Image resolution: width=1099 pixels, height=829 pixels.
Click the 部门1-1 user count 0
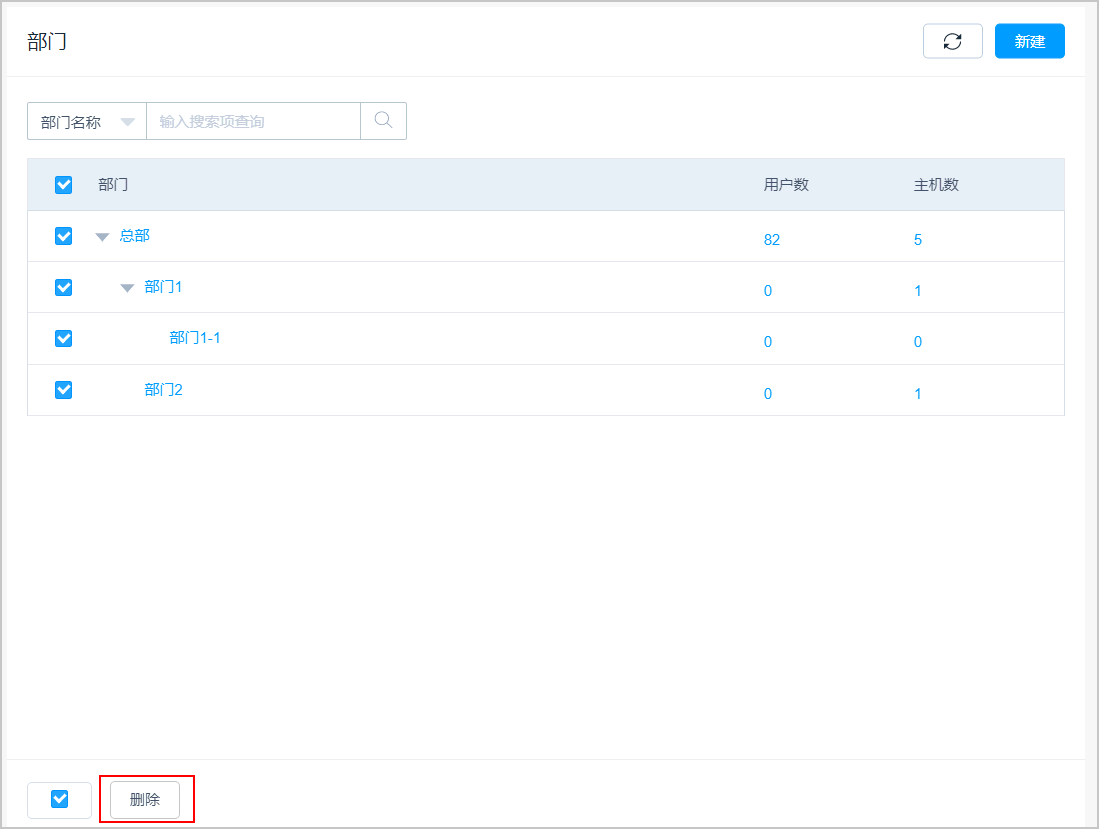click(767, 342)
